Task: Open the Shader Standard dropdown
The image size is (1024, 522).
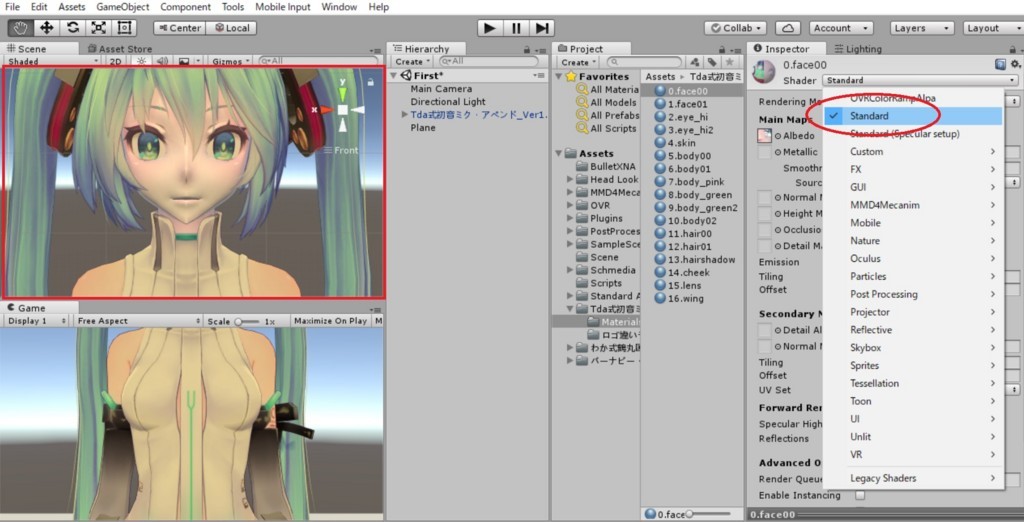Action: pyautogui.click(x=920, y=80)
